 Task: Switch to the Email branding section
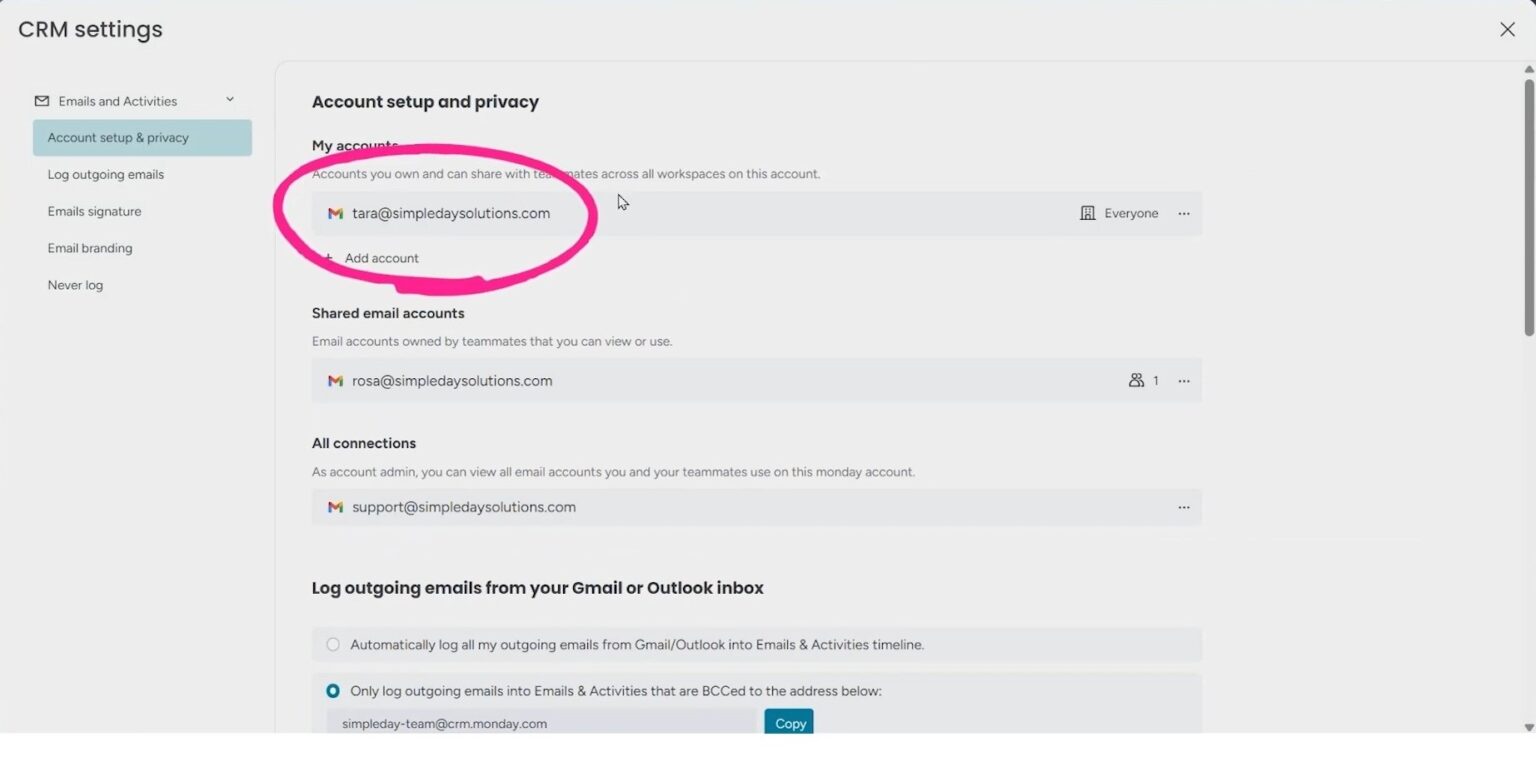90,248
